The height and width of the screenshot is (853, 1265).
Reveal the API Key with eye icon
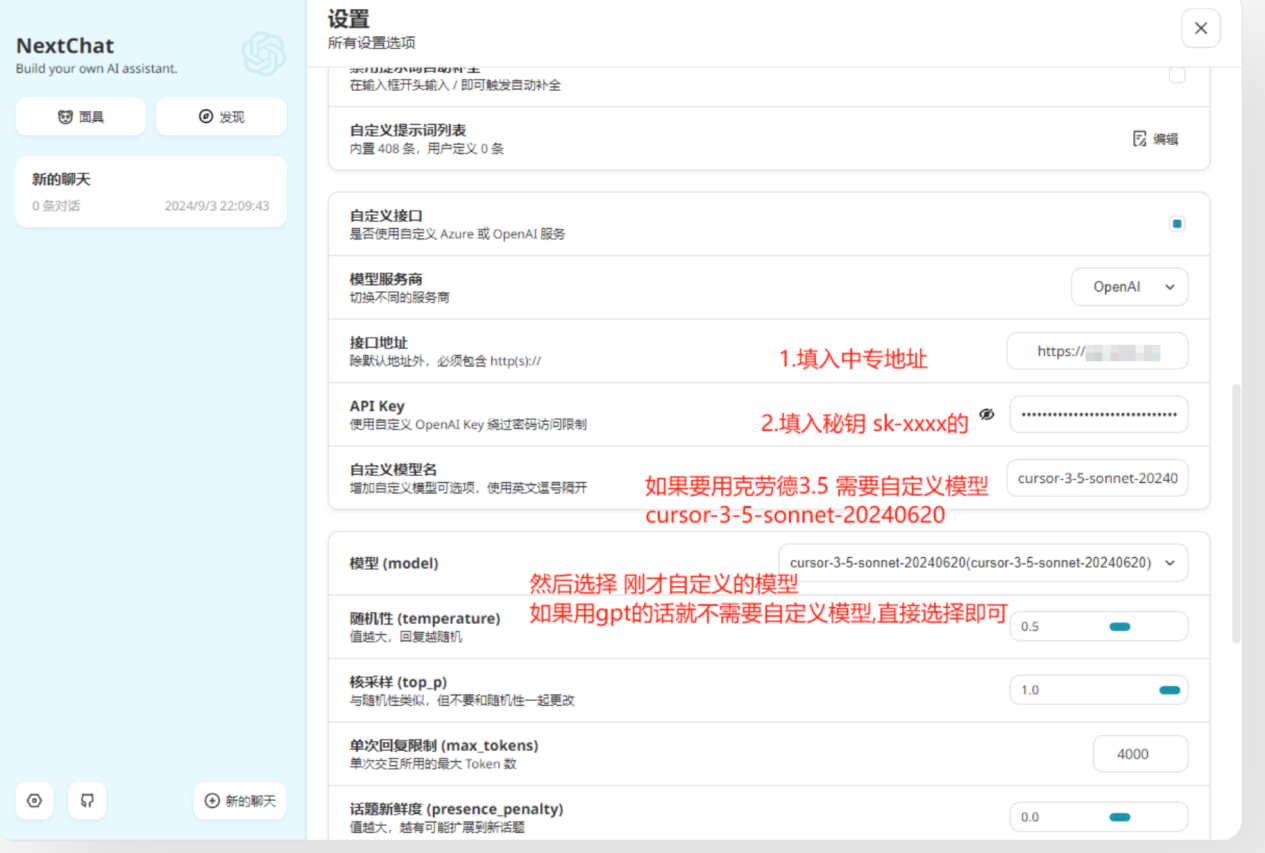tap(987, 414)
